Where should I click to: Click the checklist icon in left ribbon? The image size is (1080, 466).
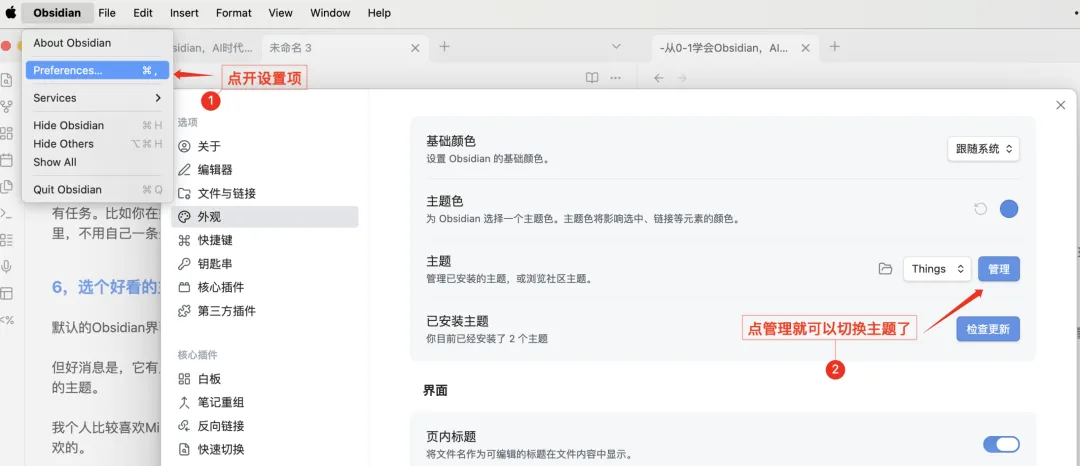click(7, 240)
